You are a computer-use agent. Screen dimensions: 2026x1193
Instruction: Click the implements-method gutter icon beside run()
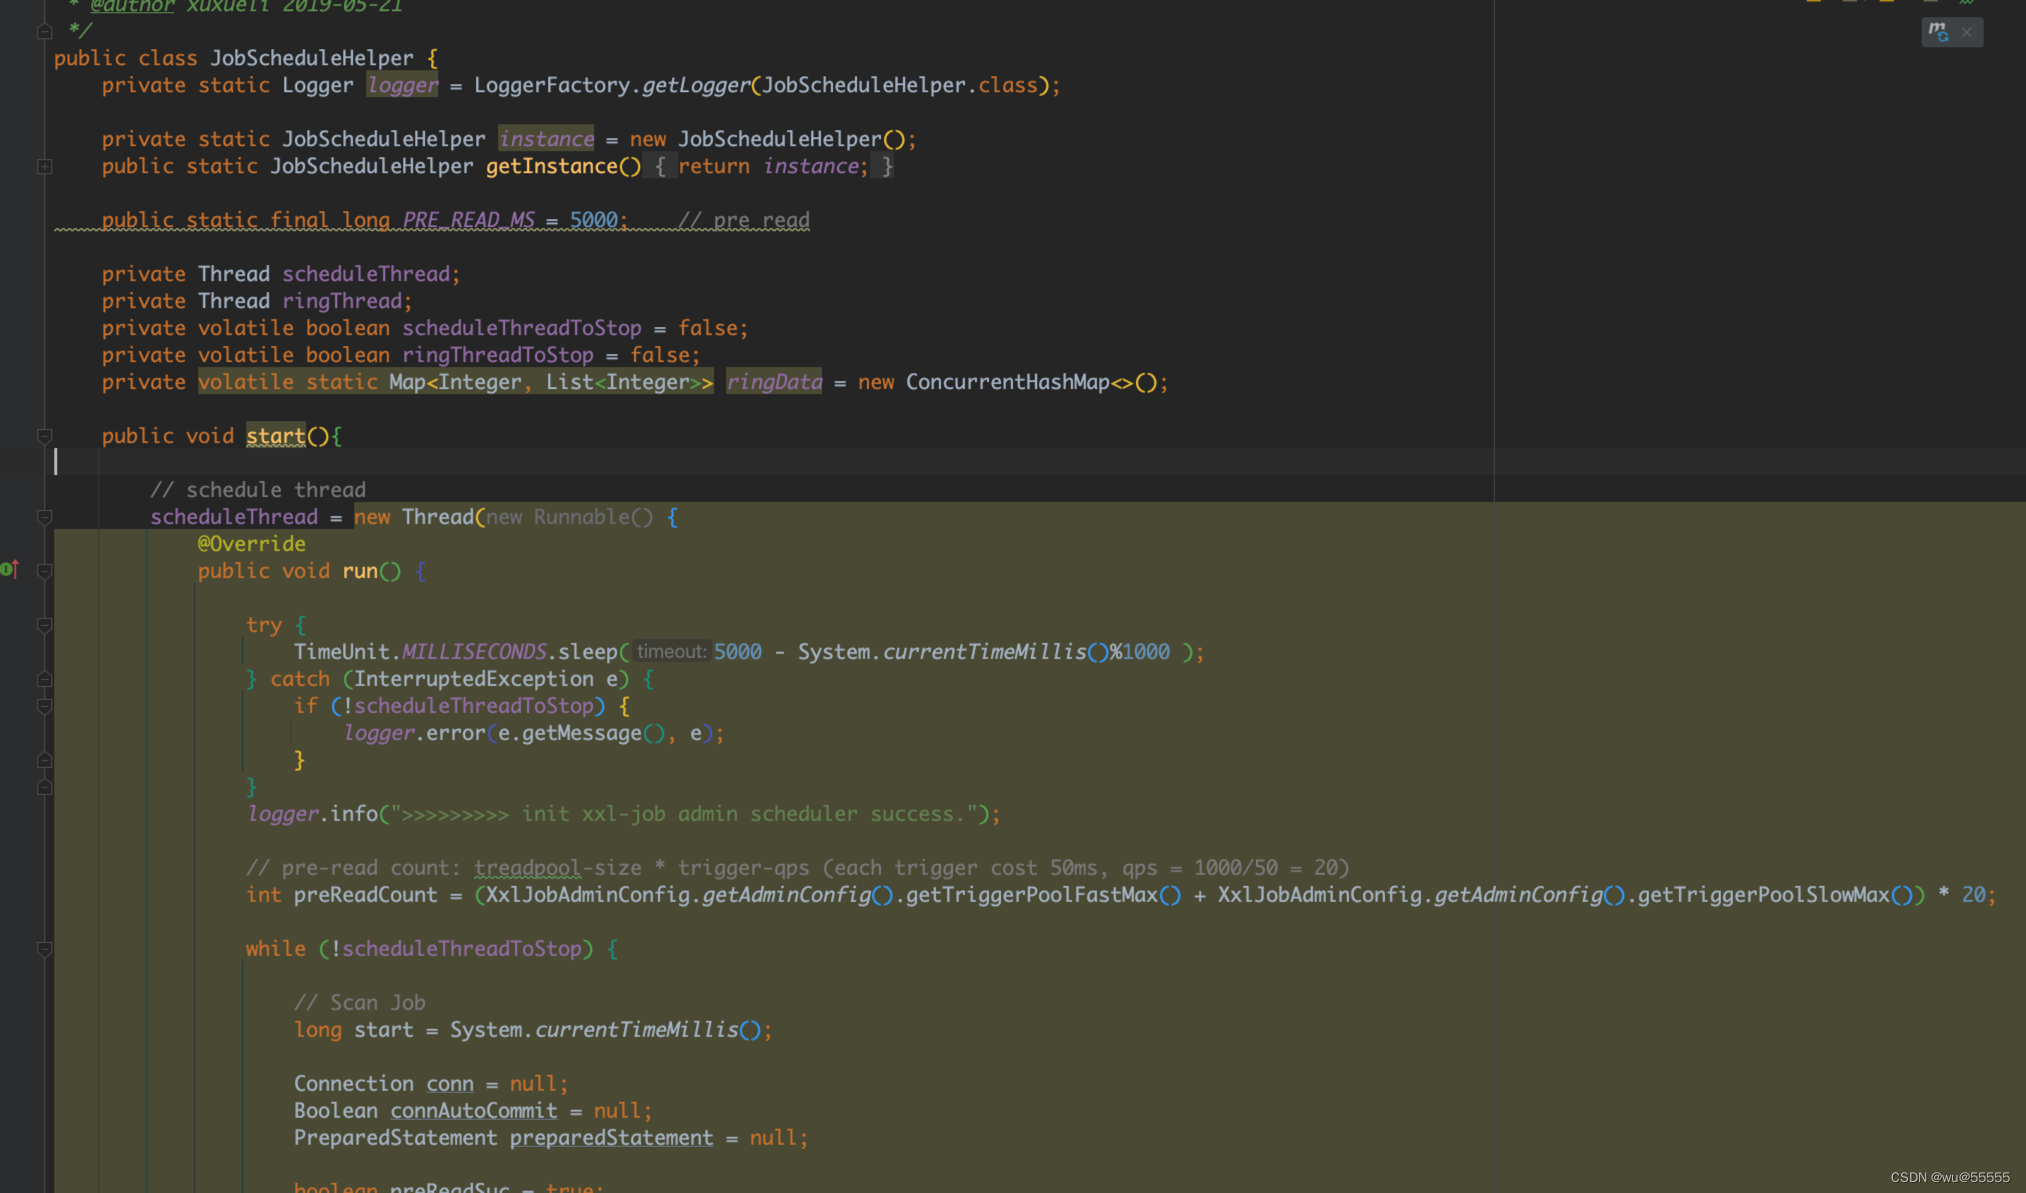[x=9, y=570]
